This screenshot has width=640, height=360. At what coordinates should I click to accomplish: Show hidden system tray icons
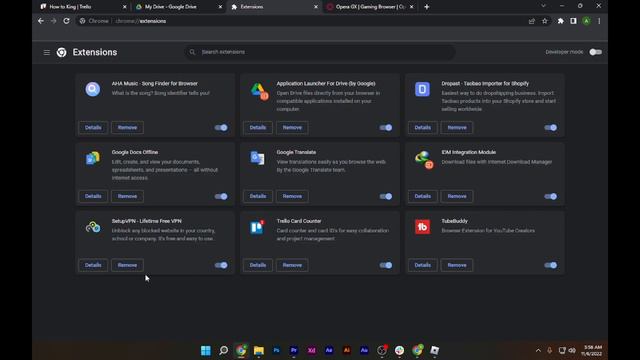click(538, 350)
